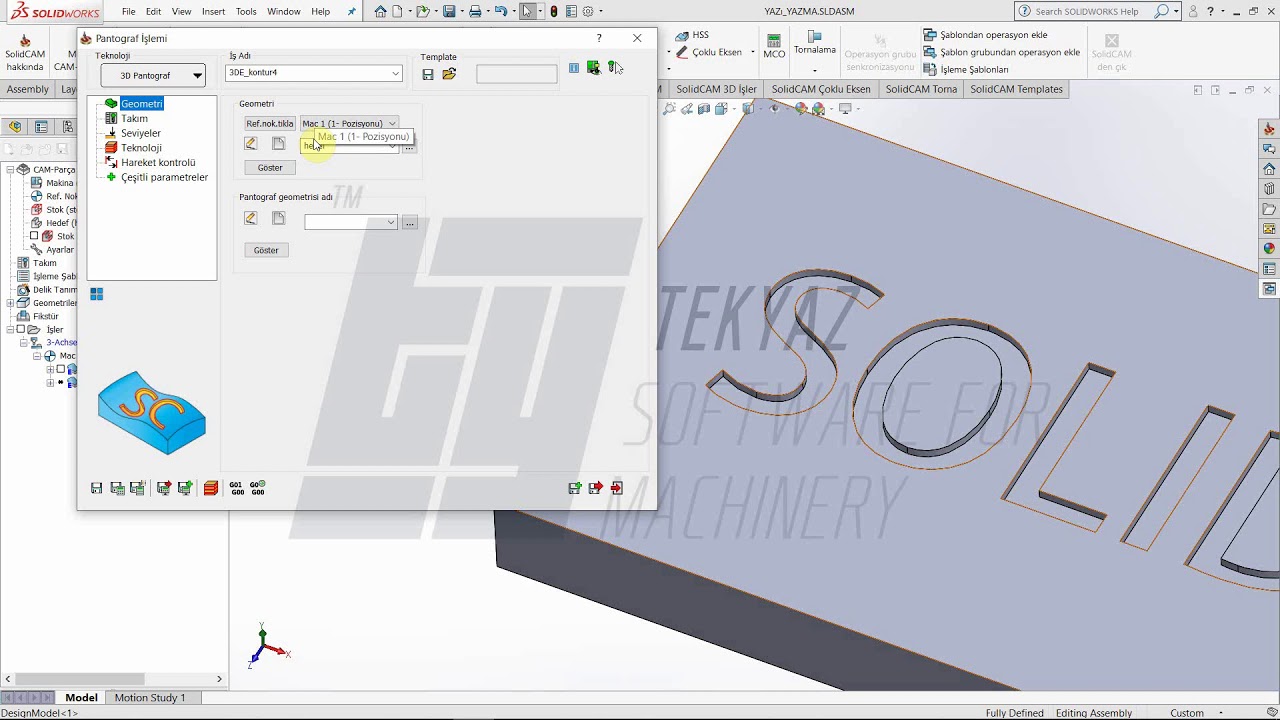The height and width of the screenshot is (720, 1280).
Task: Select Hareket kontrolü in the dialog tree
Action: pos(158,162)
